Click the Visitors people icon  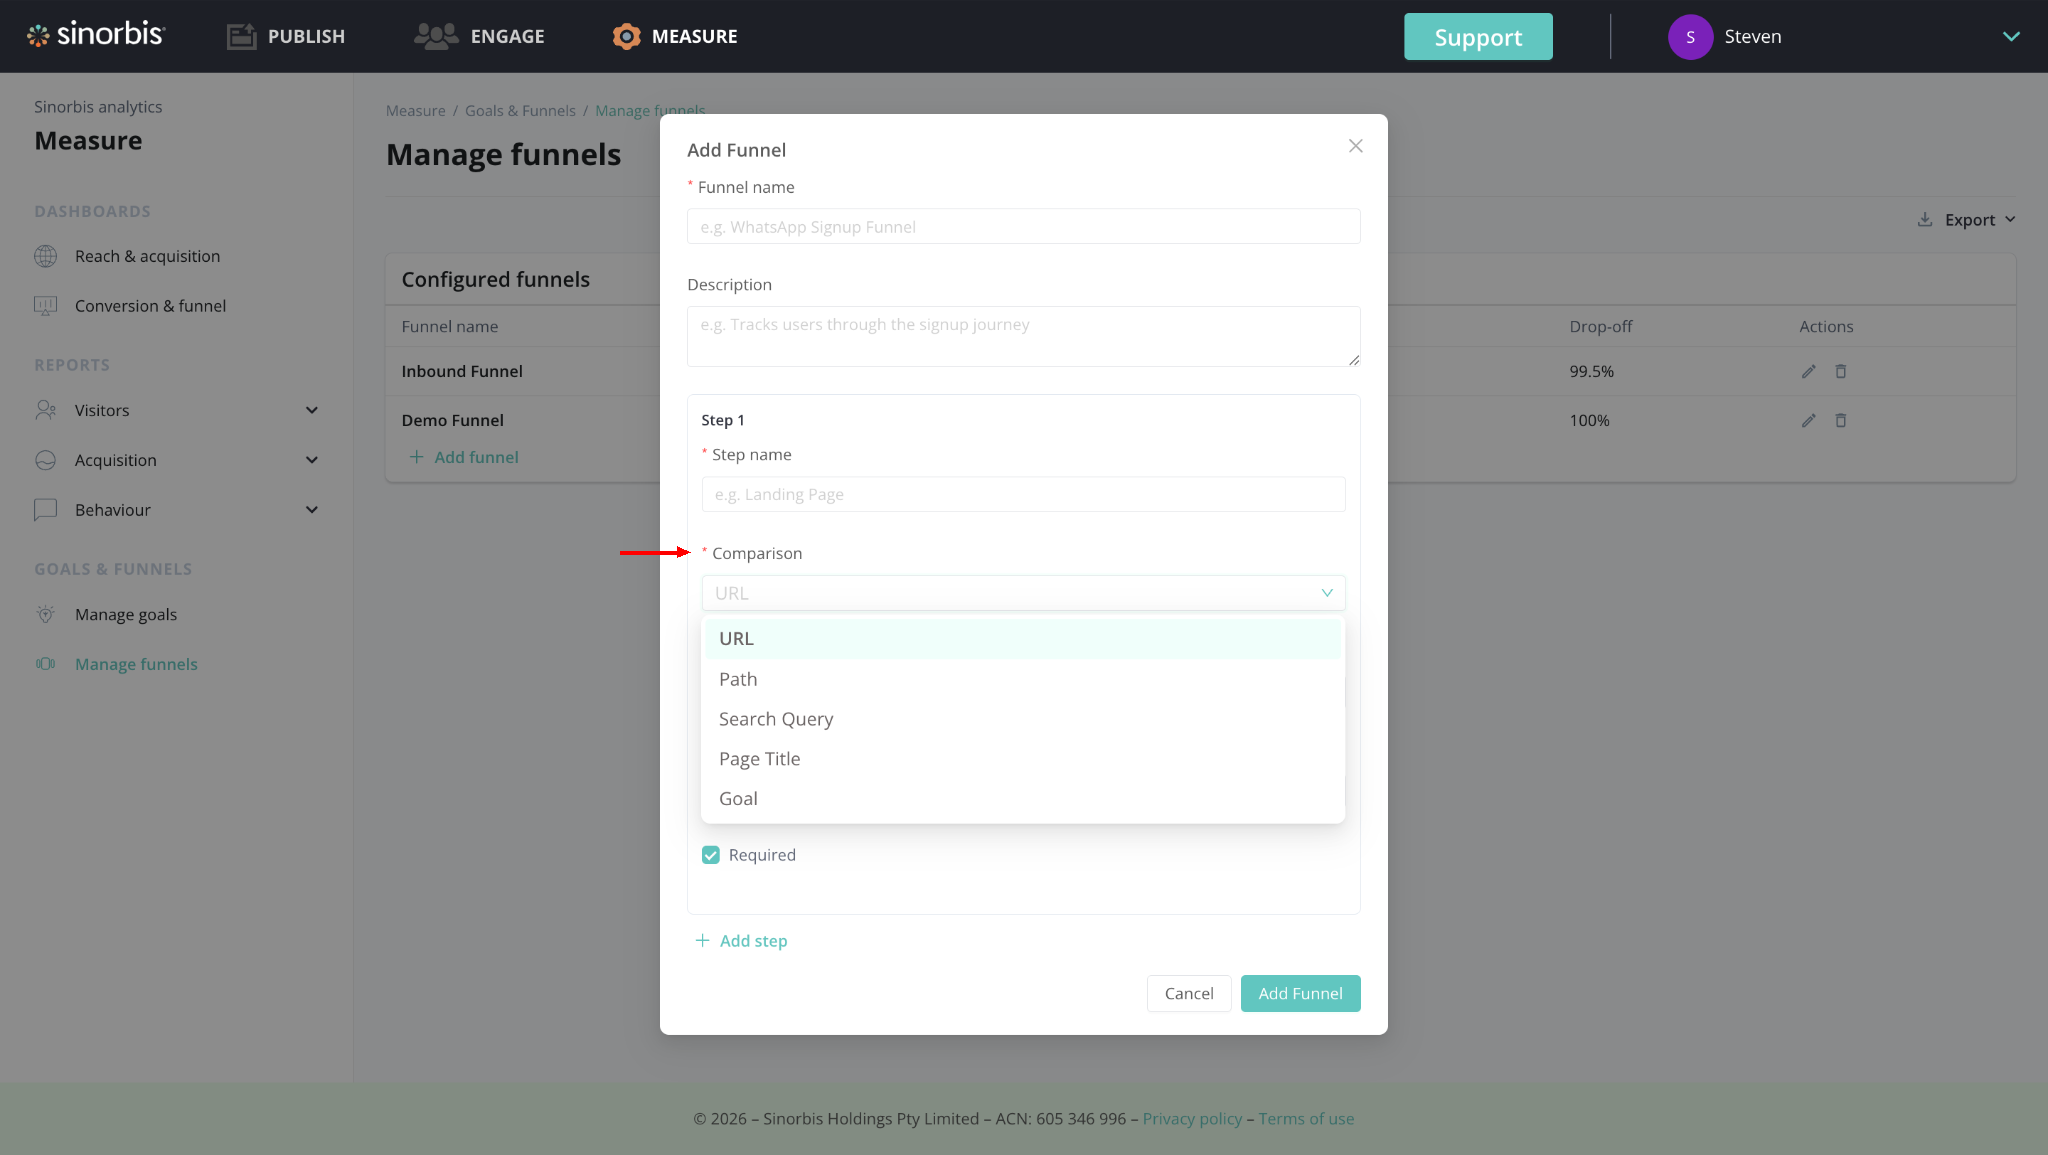[45, 410]
